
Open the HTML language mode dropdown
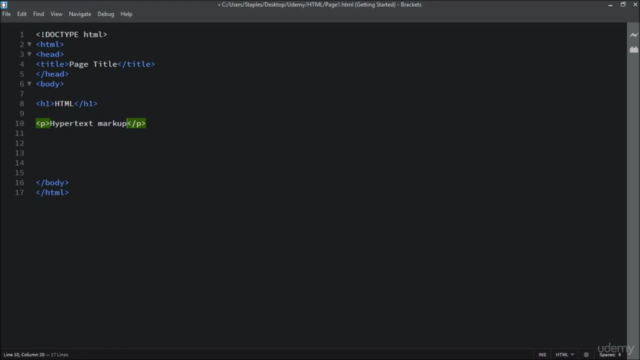coord(564,355)
